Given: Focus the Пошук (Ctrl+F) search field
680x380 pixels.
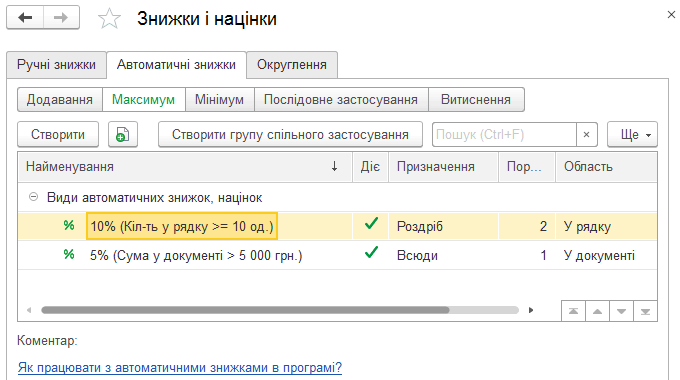Looking at the screenshot, I should (x=504, y=134).
